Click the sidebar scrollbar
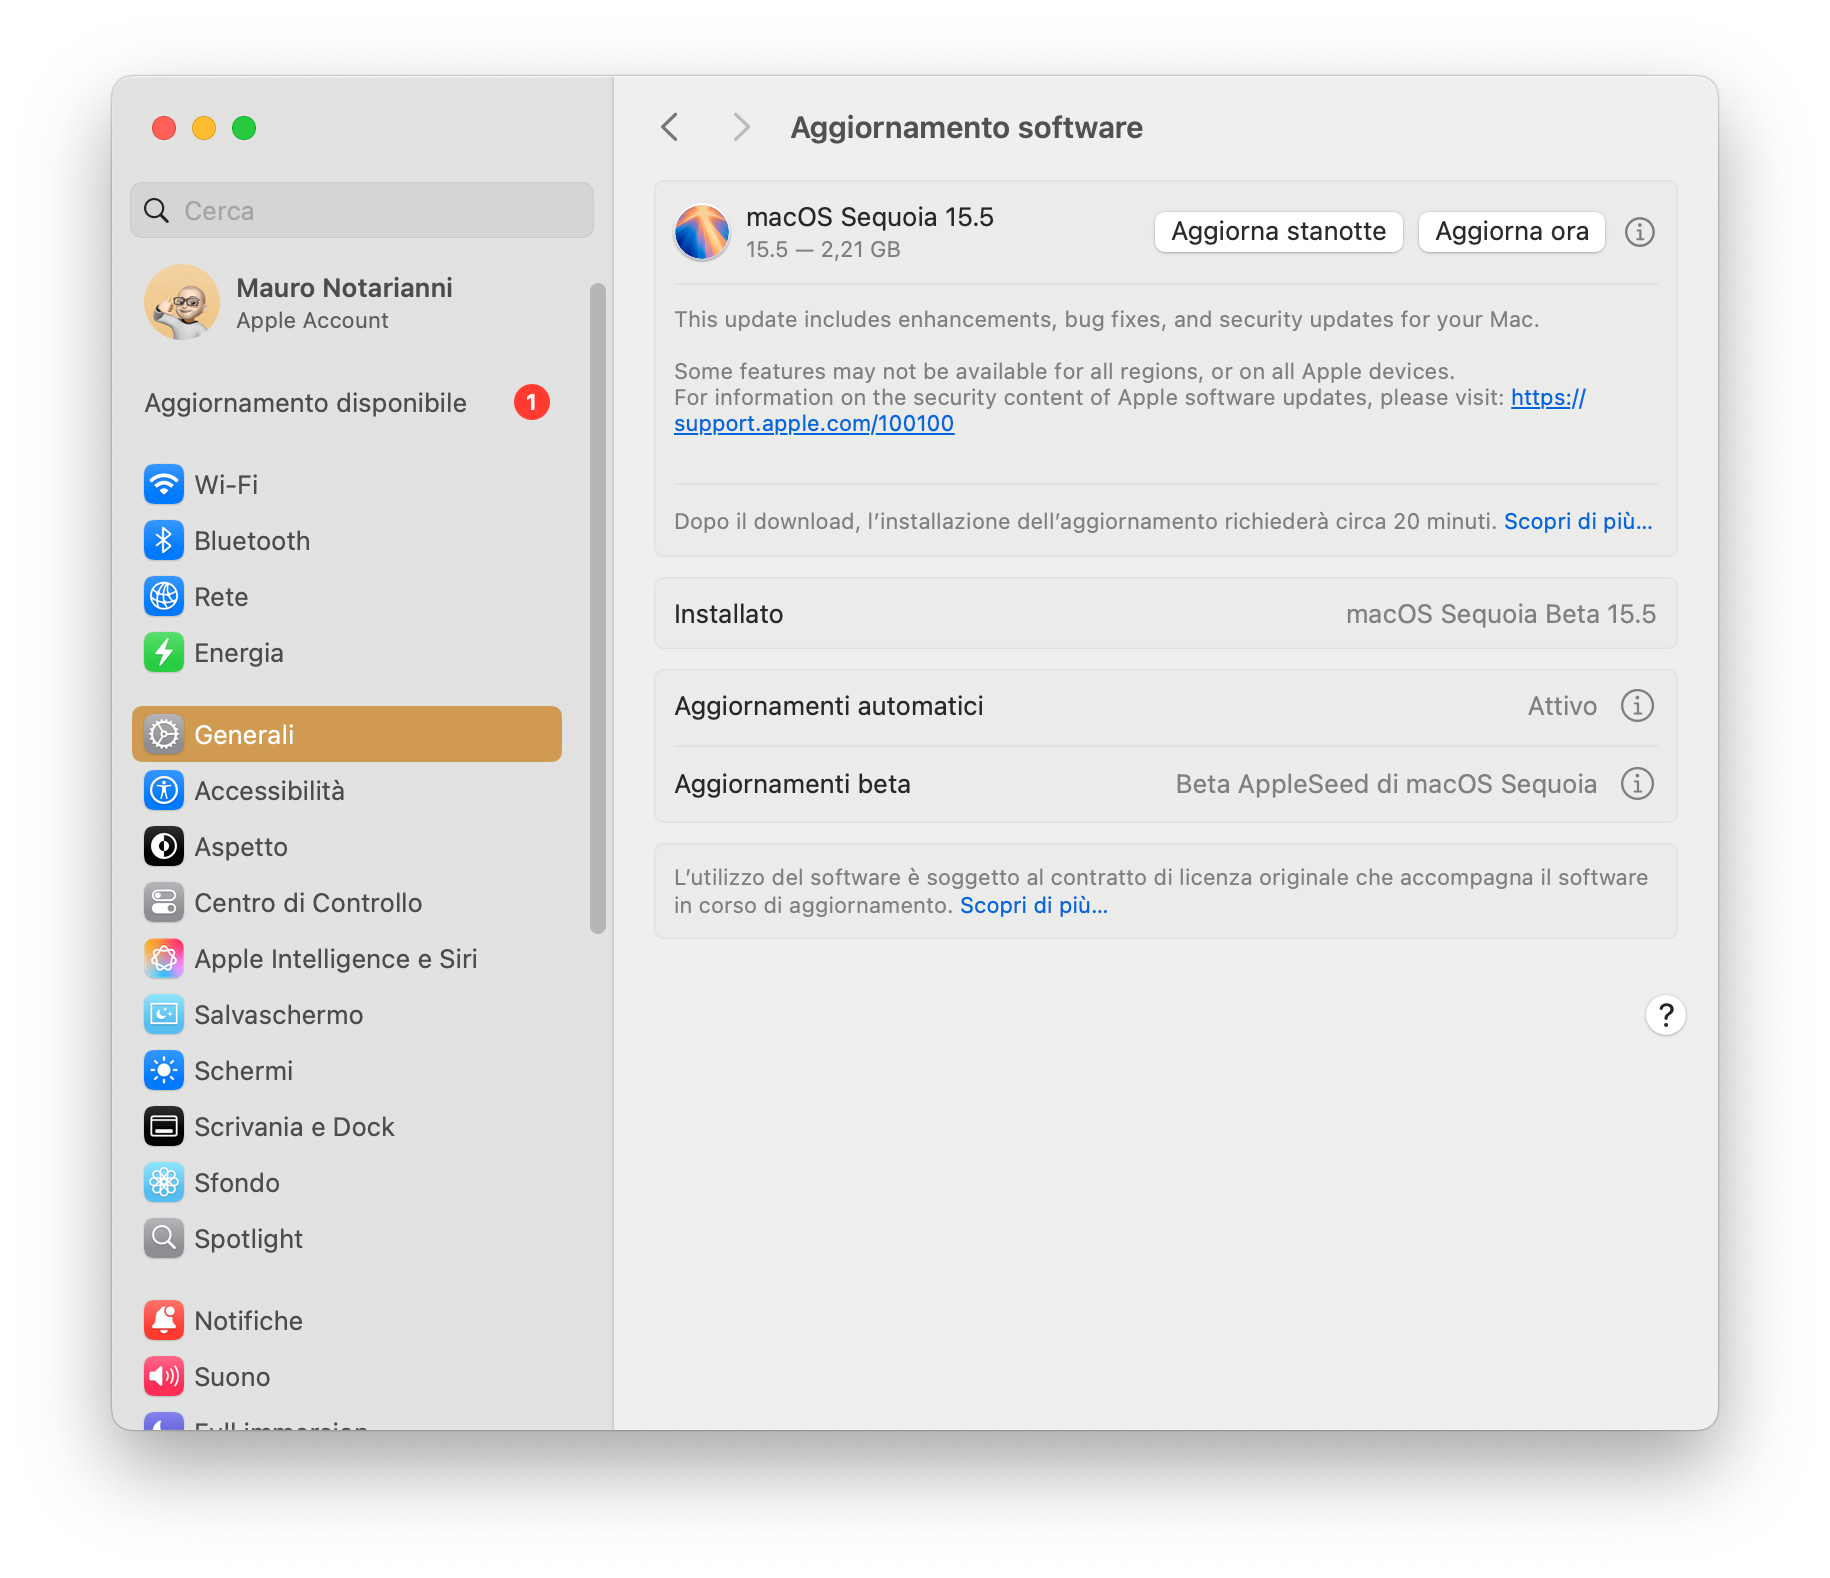 coord(598,608)
